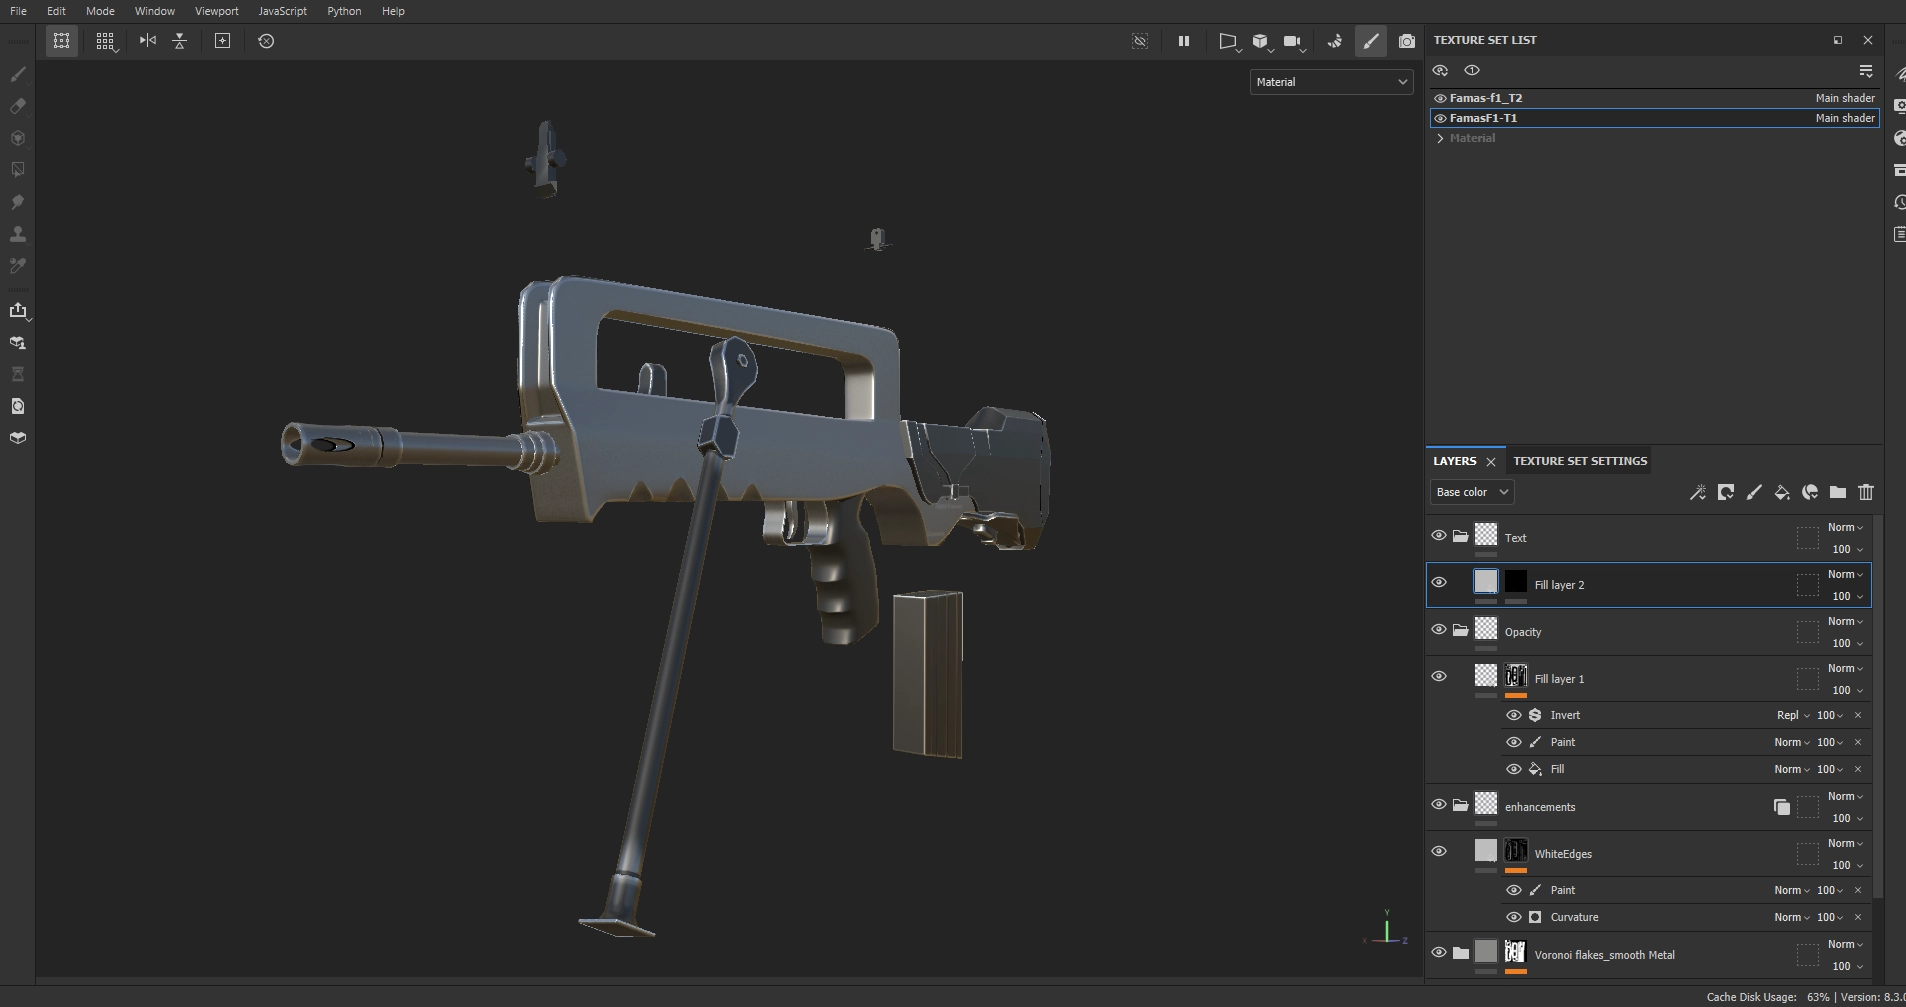Switch to Texture Set Settings tab

click(1580, 461)
